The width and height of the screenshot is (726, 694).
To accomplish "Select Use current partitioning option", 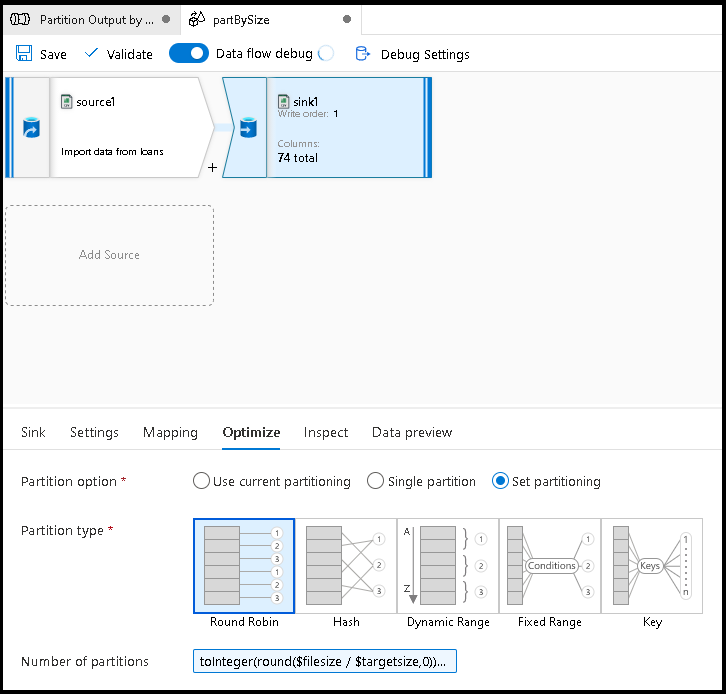I will pos(201,481).
